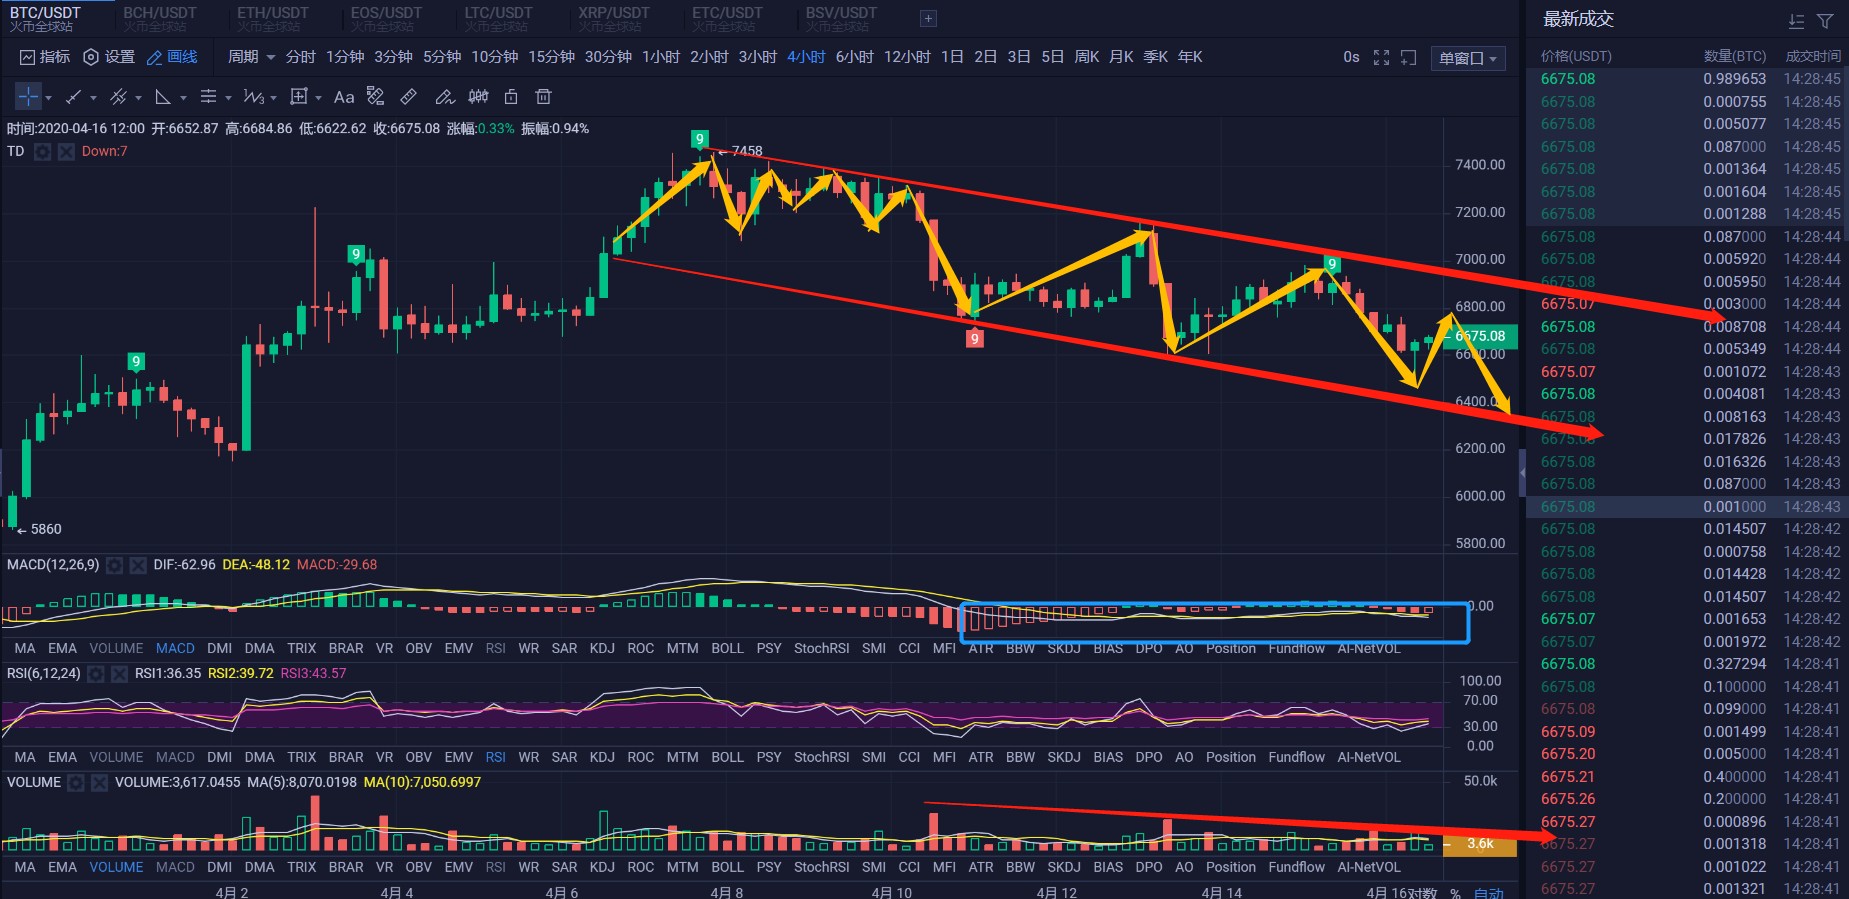
Task: Switch to the EOS/USDT tab
Action: (x=386, y=18)
